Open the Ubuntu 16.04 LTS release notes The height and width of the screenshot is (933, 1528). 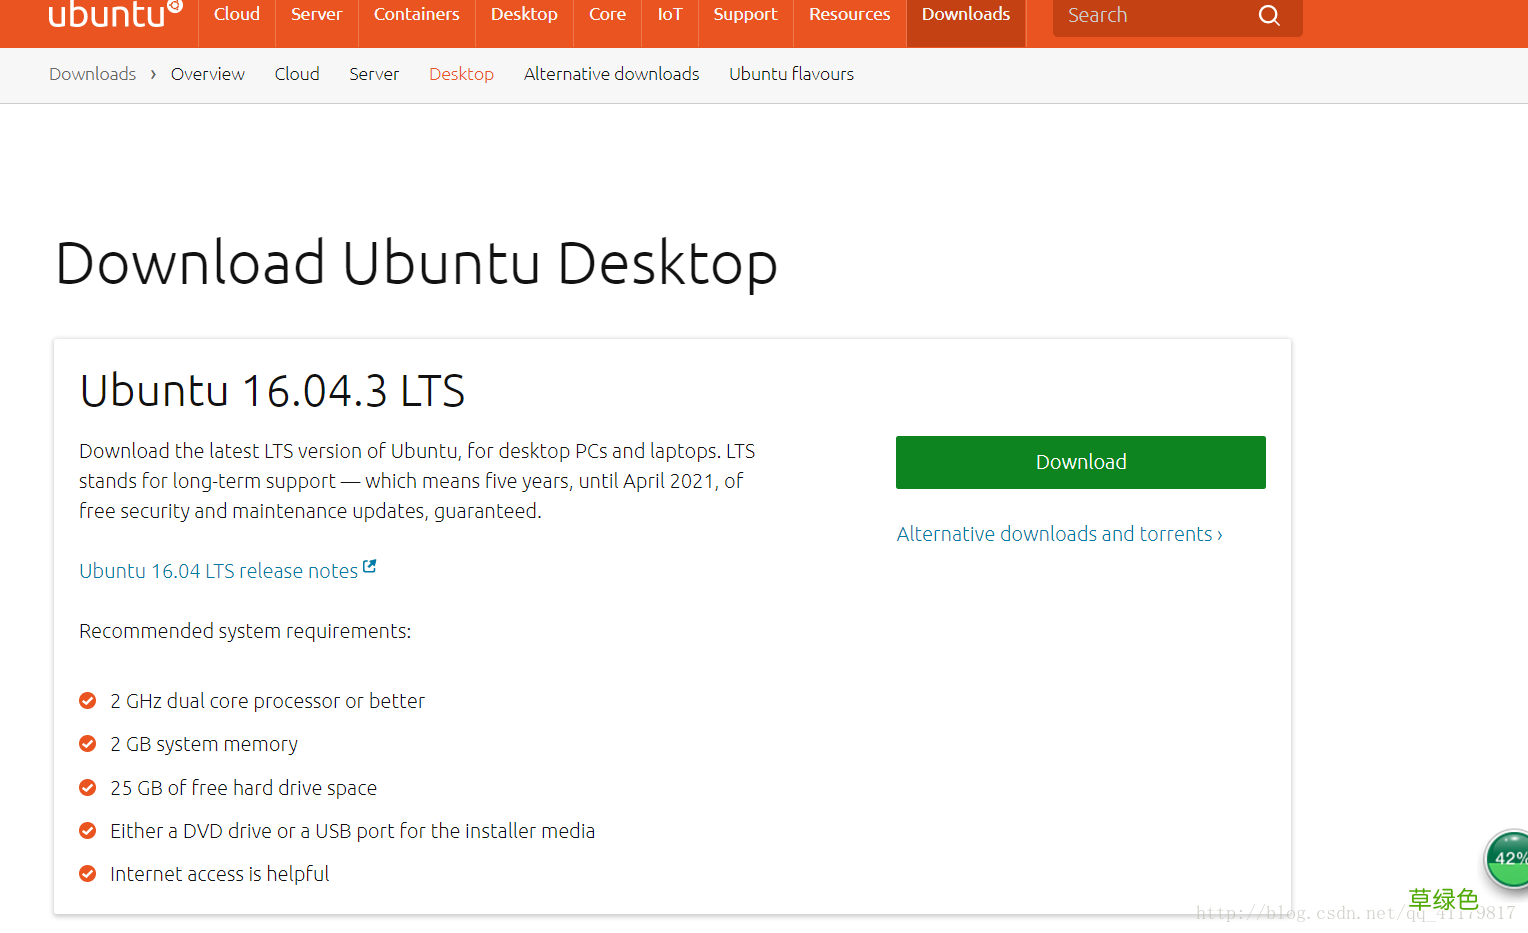[218, 570]
